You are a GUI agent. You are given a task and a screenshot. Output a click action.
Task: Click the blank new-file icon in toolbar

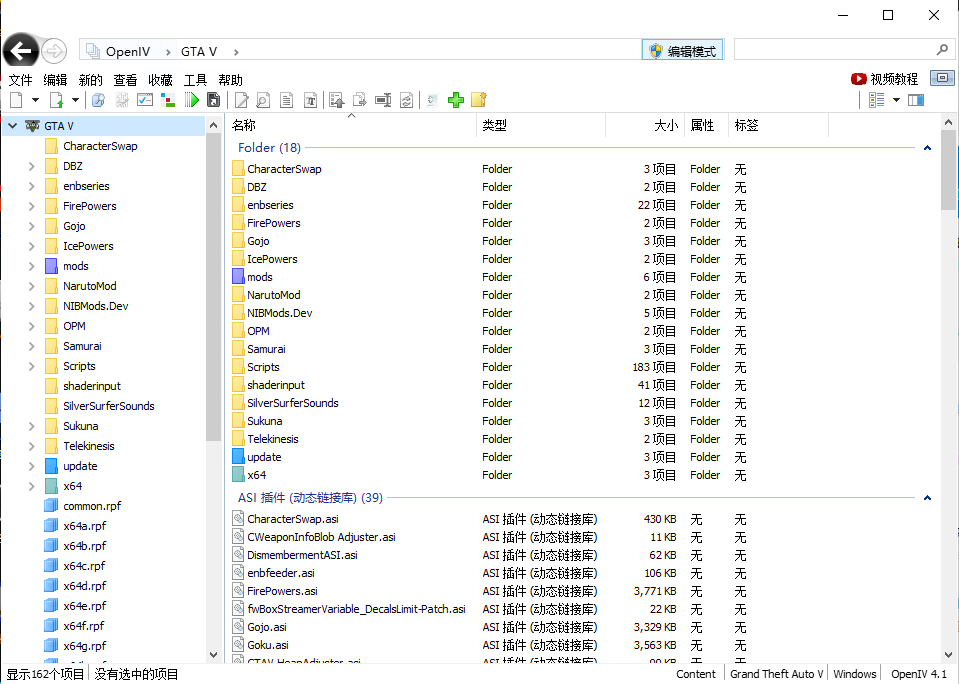click(x=17, y=100)
